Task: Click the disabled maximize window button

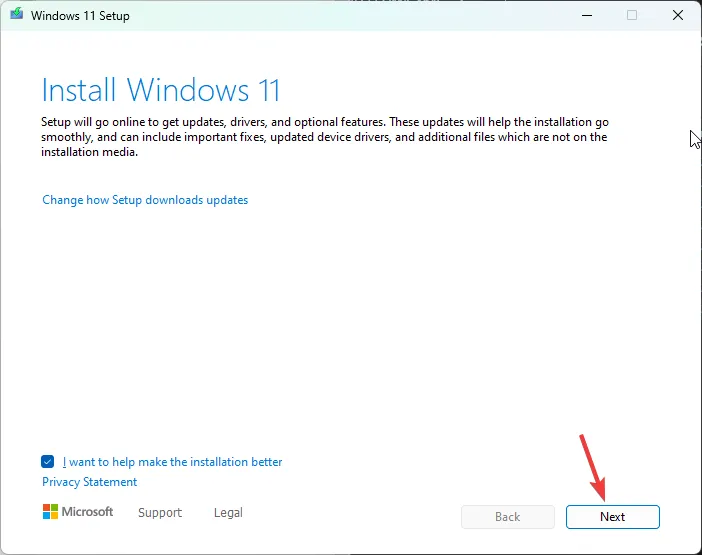Action: pyautogui.click(x=632, y=15)
